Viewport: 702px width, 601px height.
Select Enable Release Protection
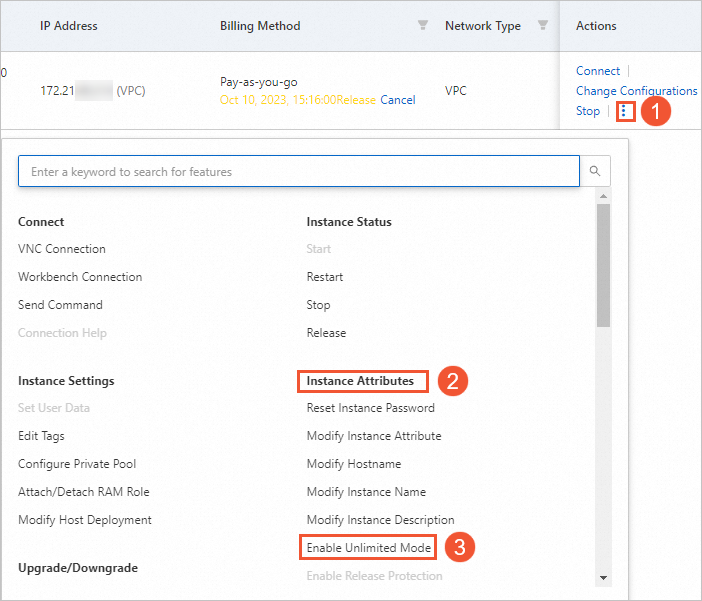tap(374, 575)
